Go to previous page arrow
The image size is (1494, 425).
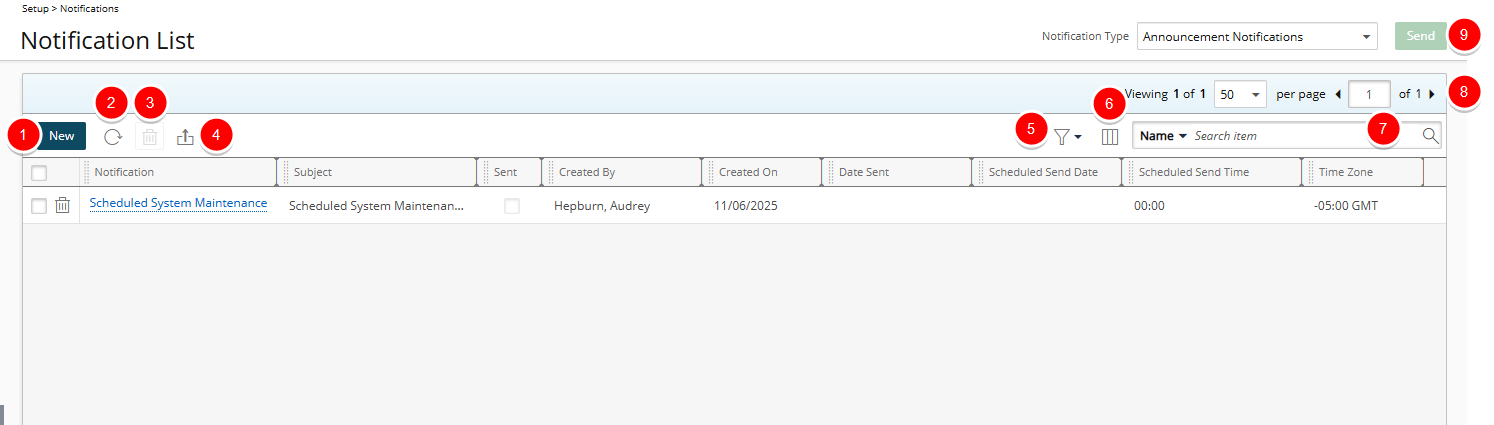[1338, 94]
